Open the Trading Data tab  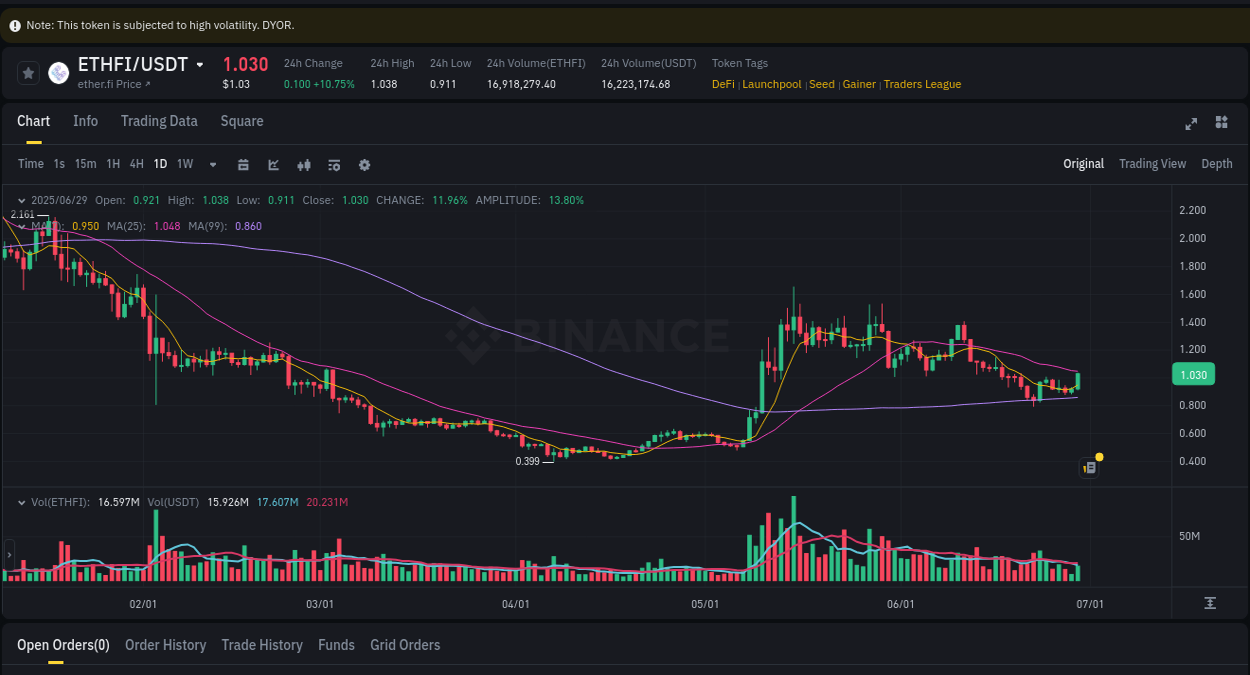(159, 121)
